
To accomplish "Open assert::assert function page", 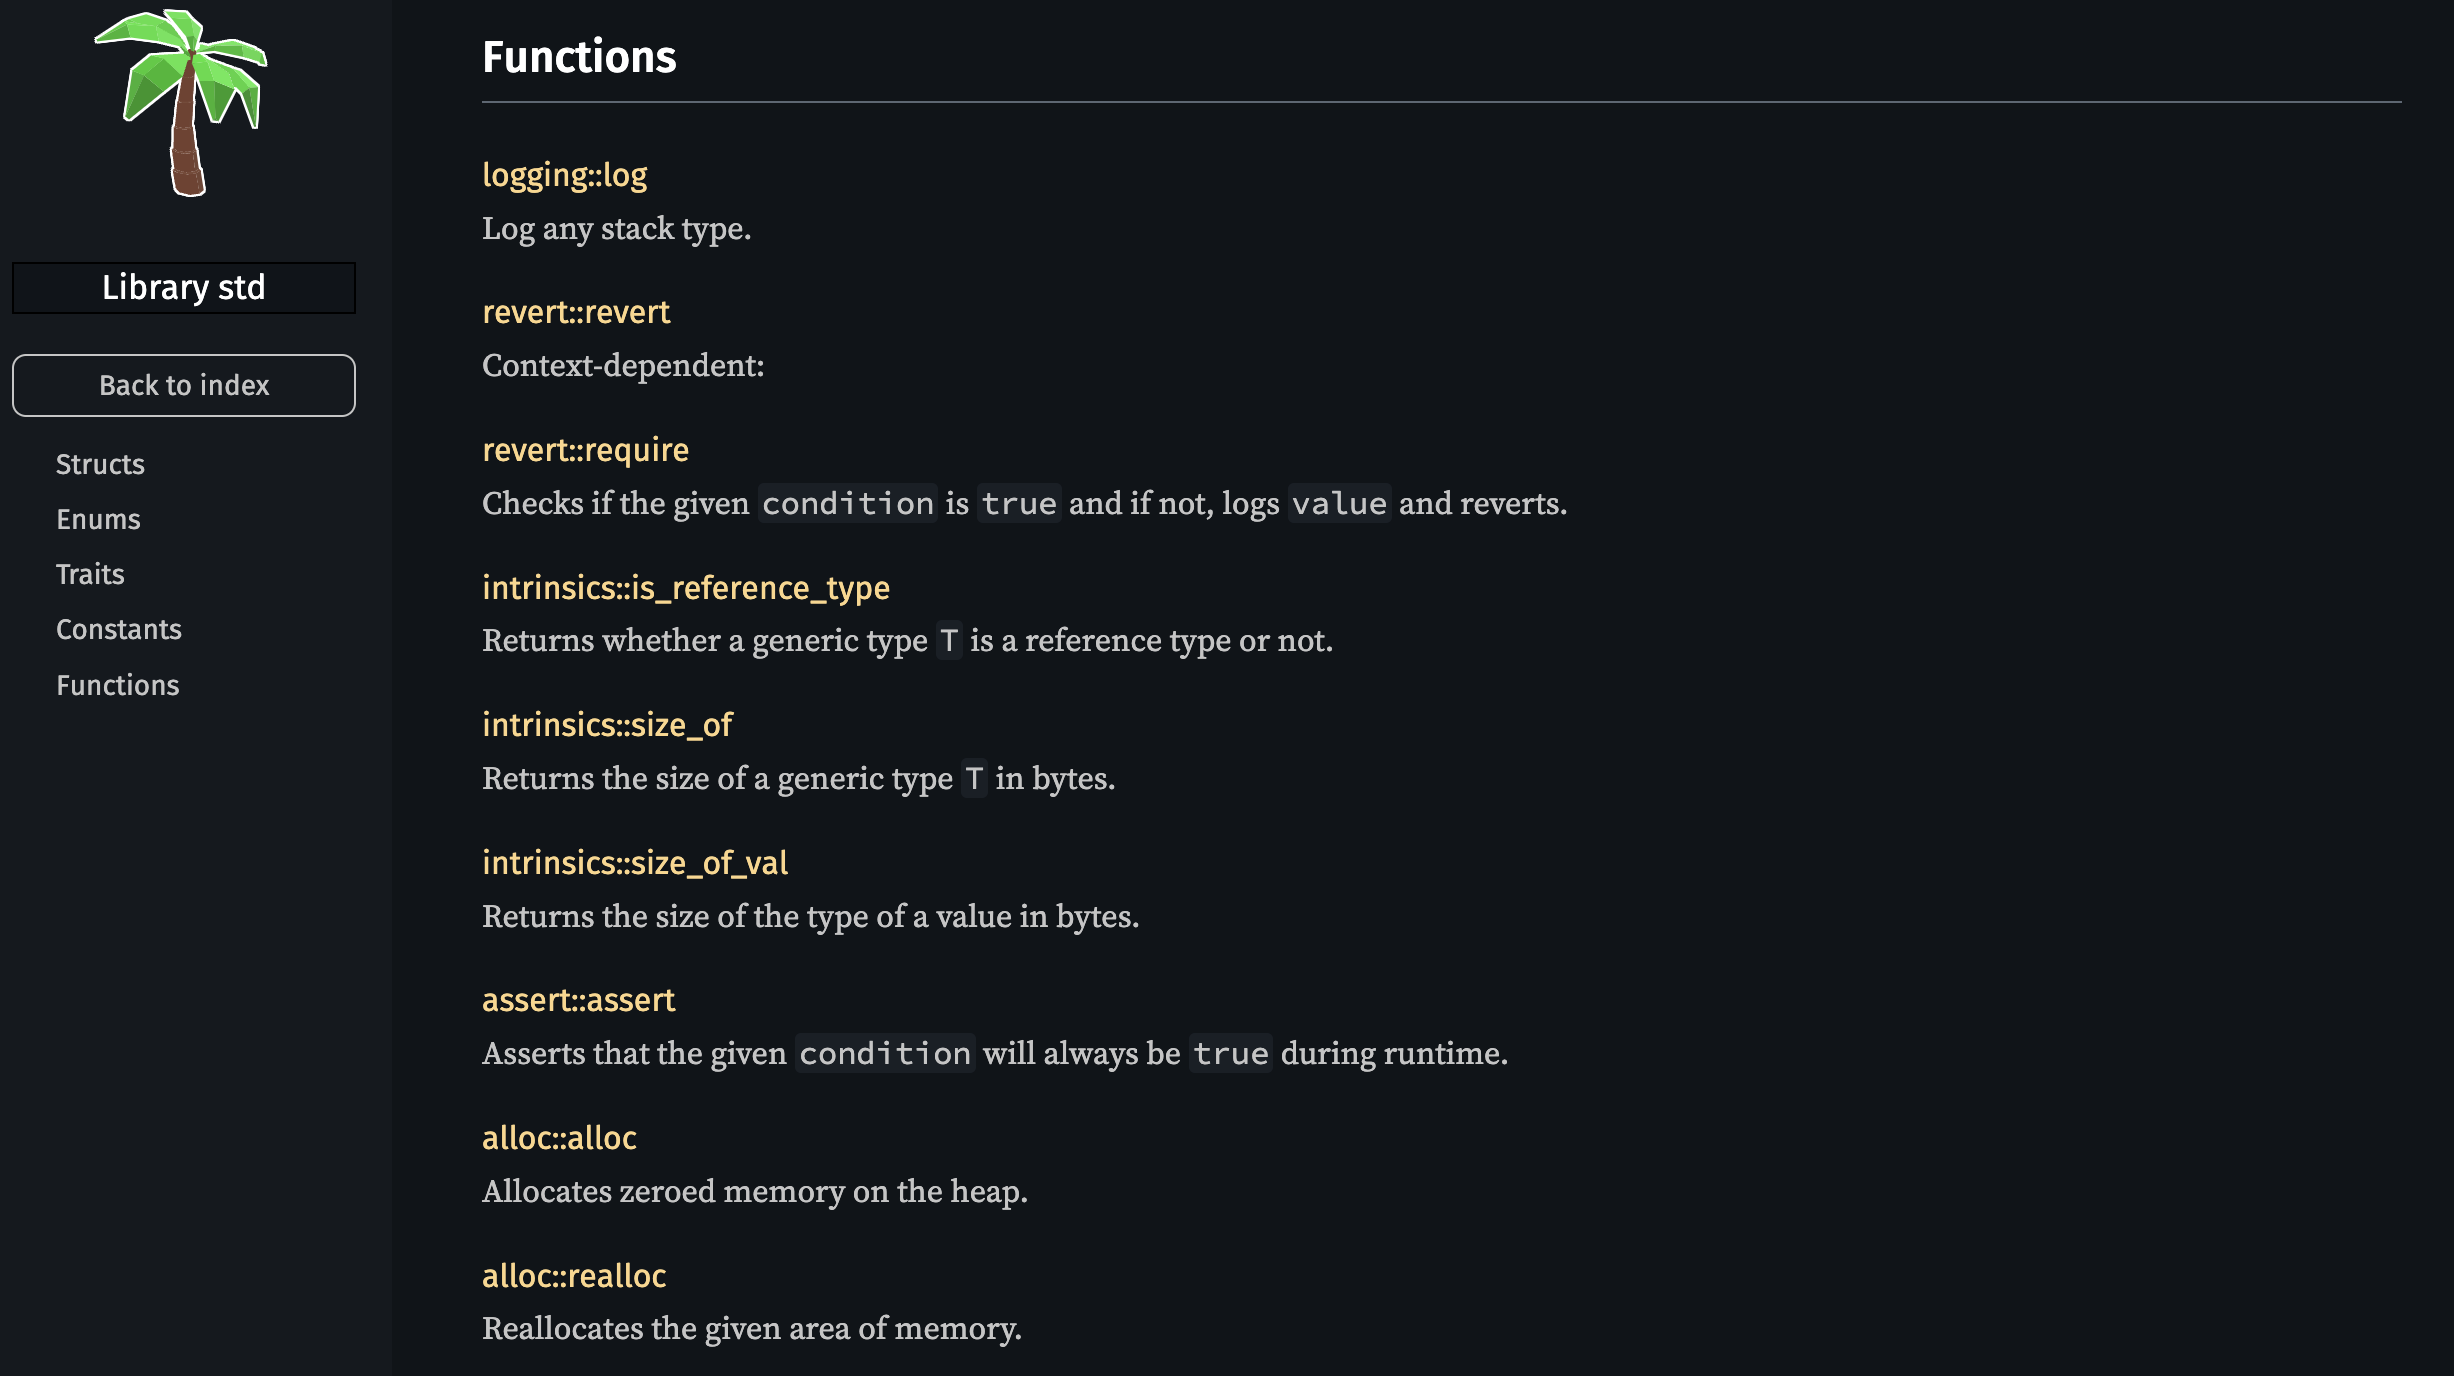I will (x=579, y=1000).
